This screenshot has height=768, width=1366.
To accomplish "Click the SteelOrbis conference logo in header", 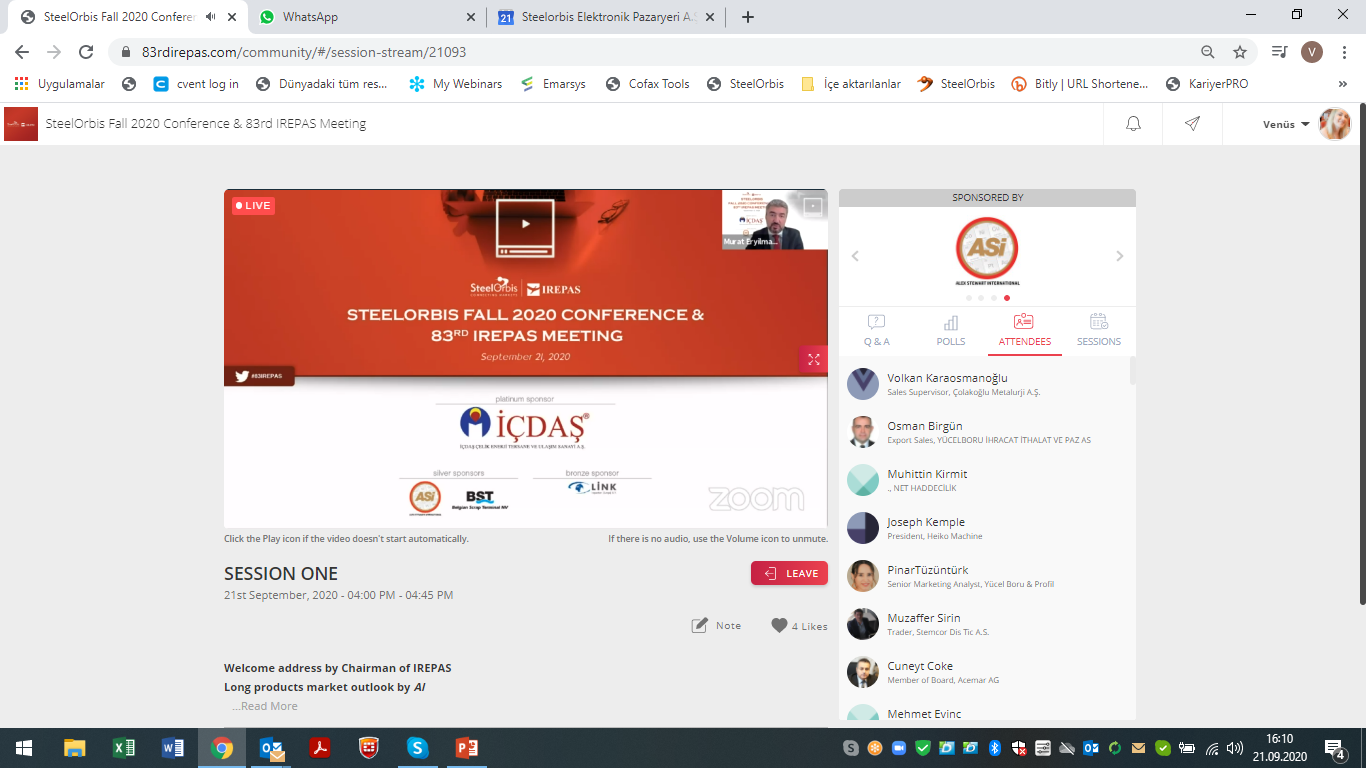I will 20,124.
